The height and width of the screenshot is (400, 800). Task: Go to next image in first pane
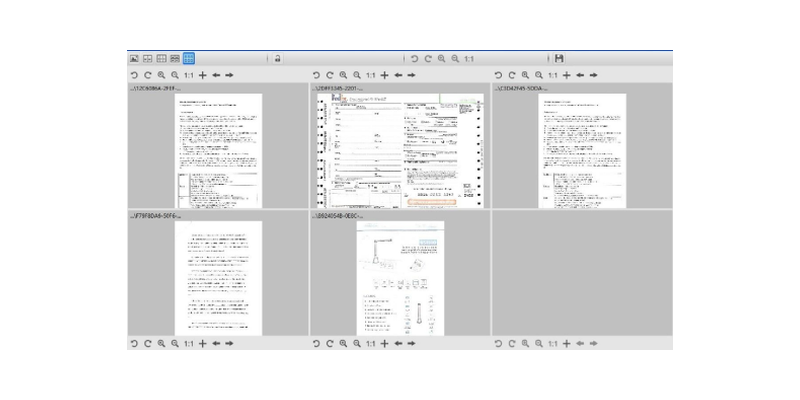229,75
